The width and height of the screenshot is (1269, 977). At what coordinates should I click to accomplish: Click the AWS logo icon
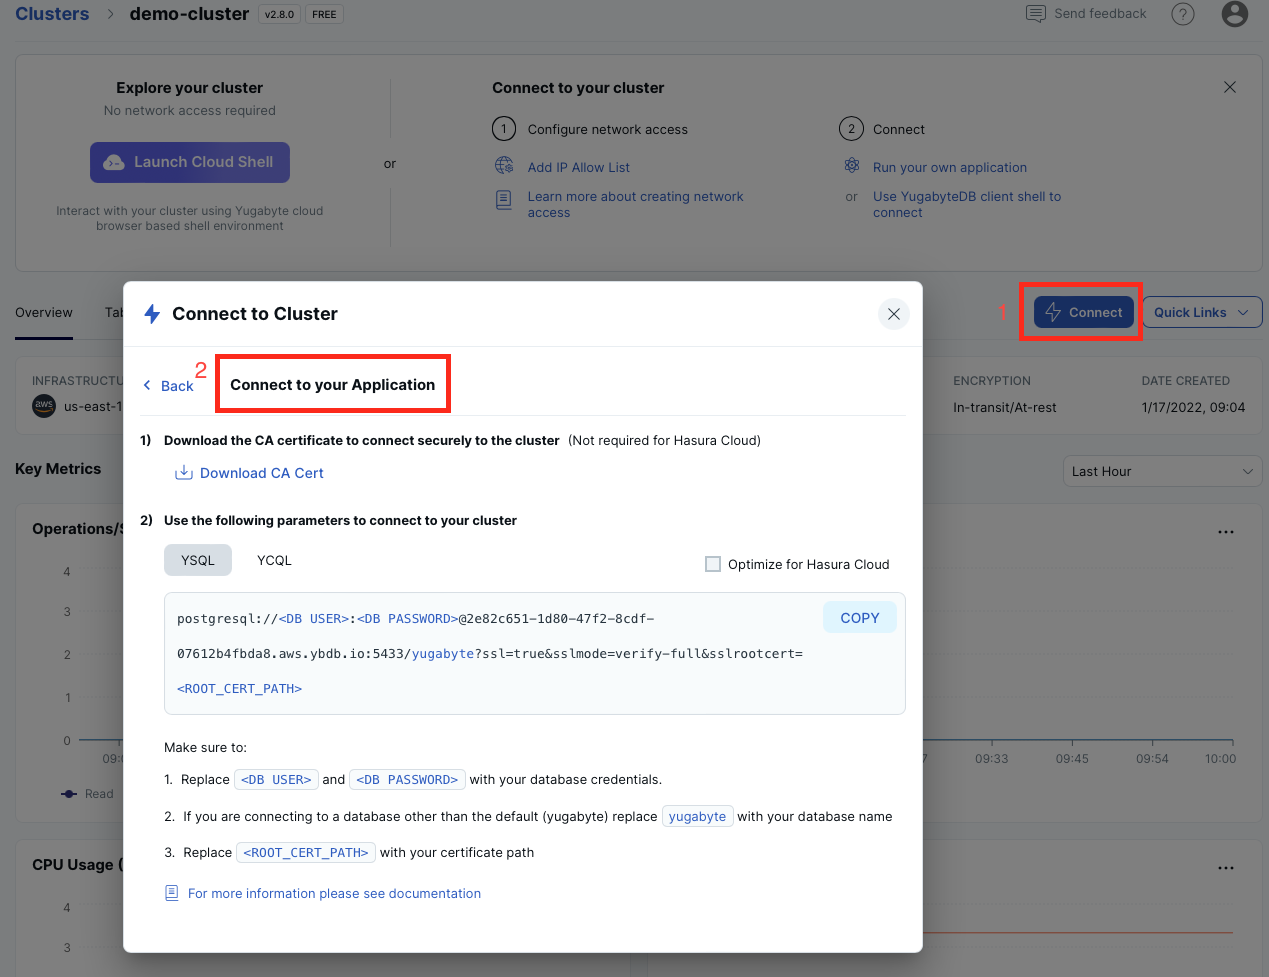44,406
